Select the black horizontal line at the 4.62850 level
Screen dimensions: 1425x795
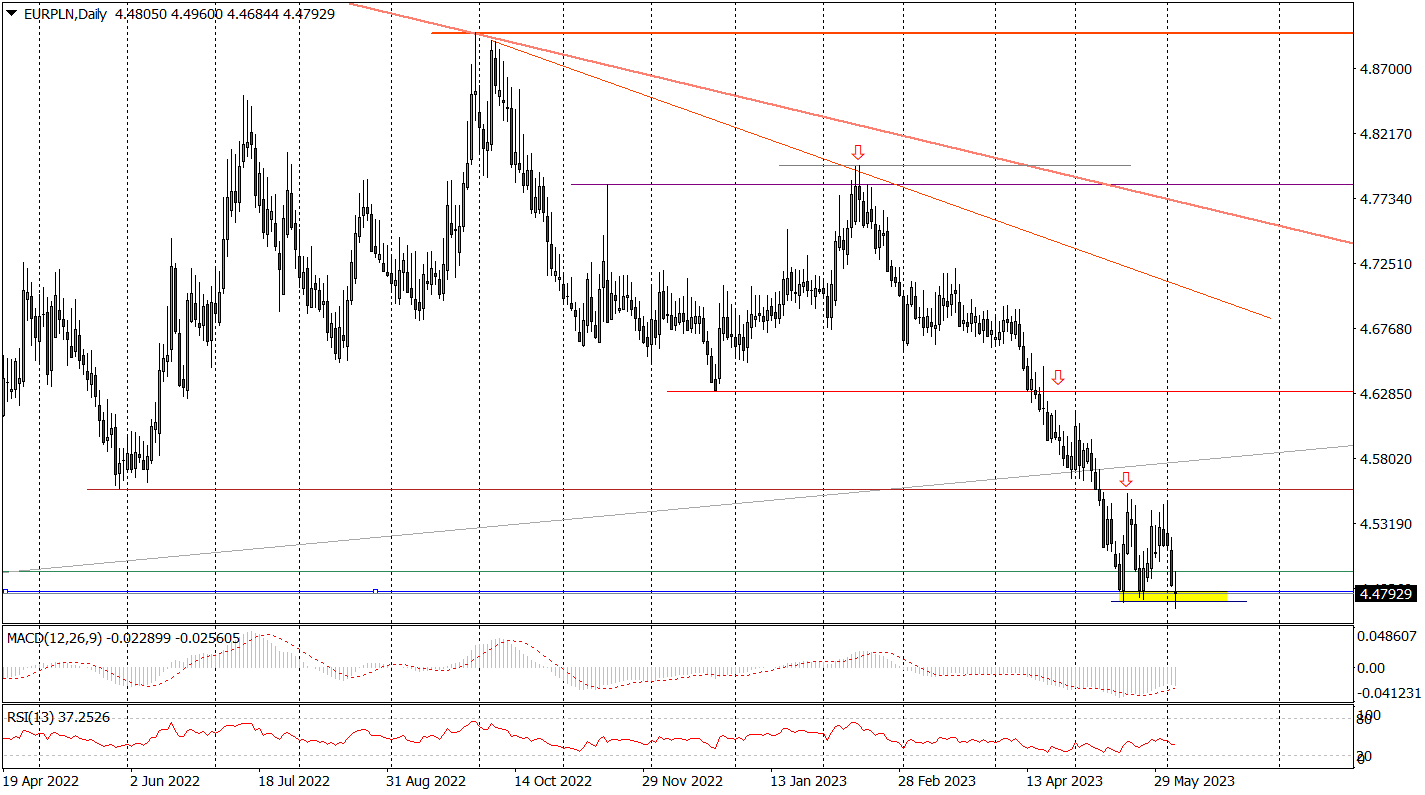click(1009, 391)
